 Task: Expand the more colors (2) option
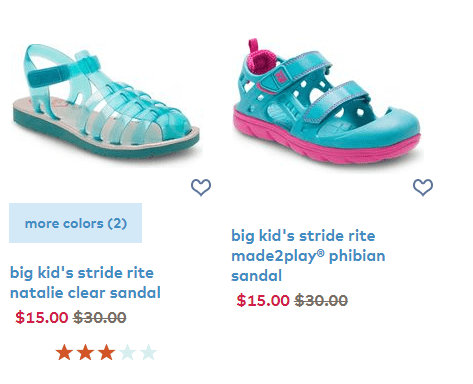75,223
